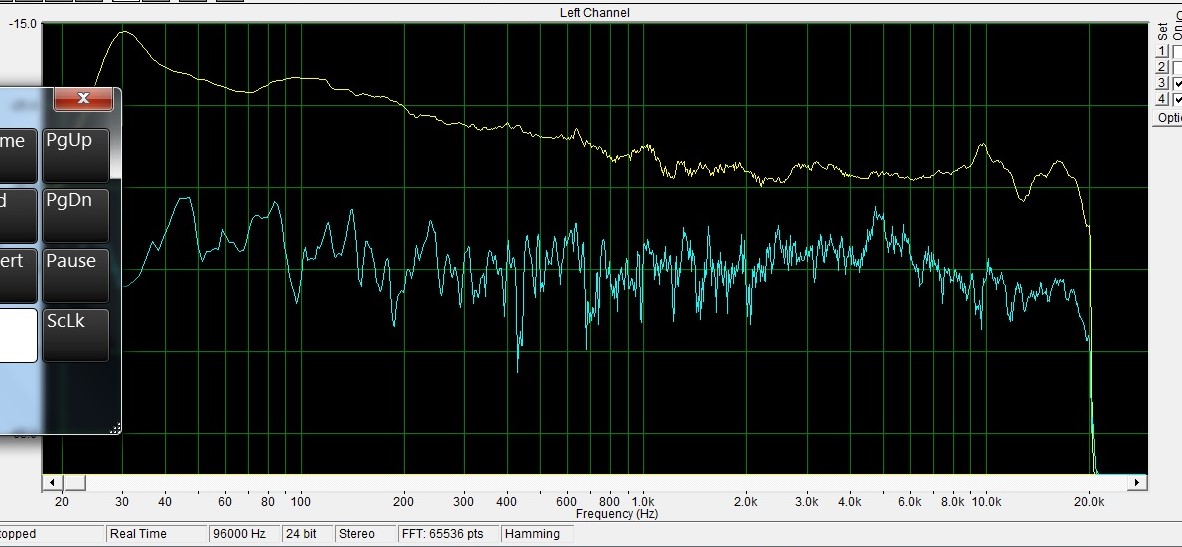Viewport: 1182px width, 547px height.
Task: Click the scroll left arrow under the graph
Action: [x=49, y=483]
